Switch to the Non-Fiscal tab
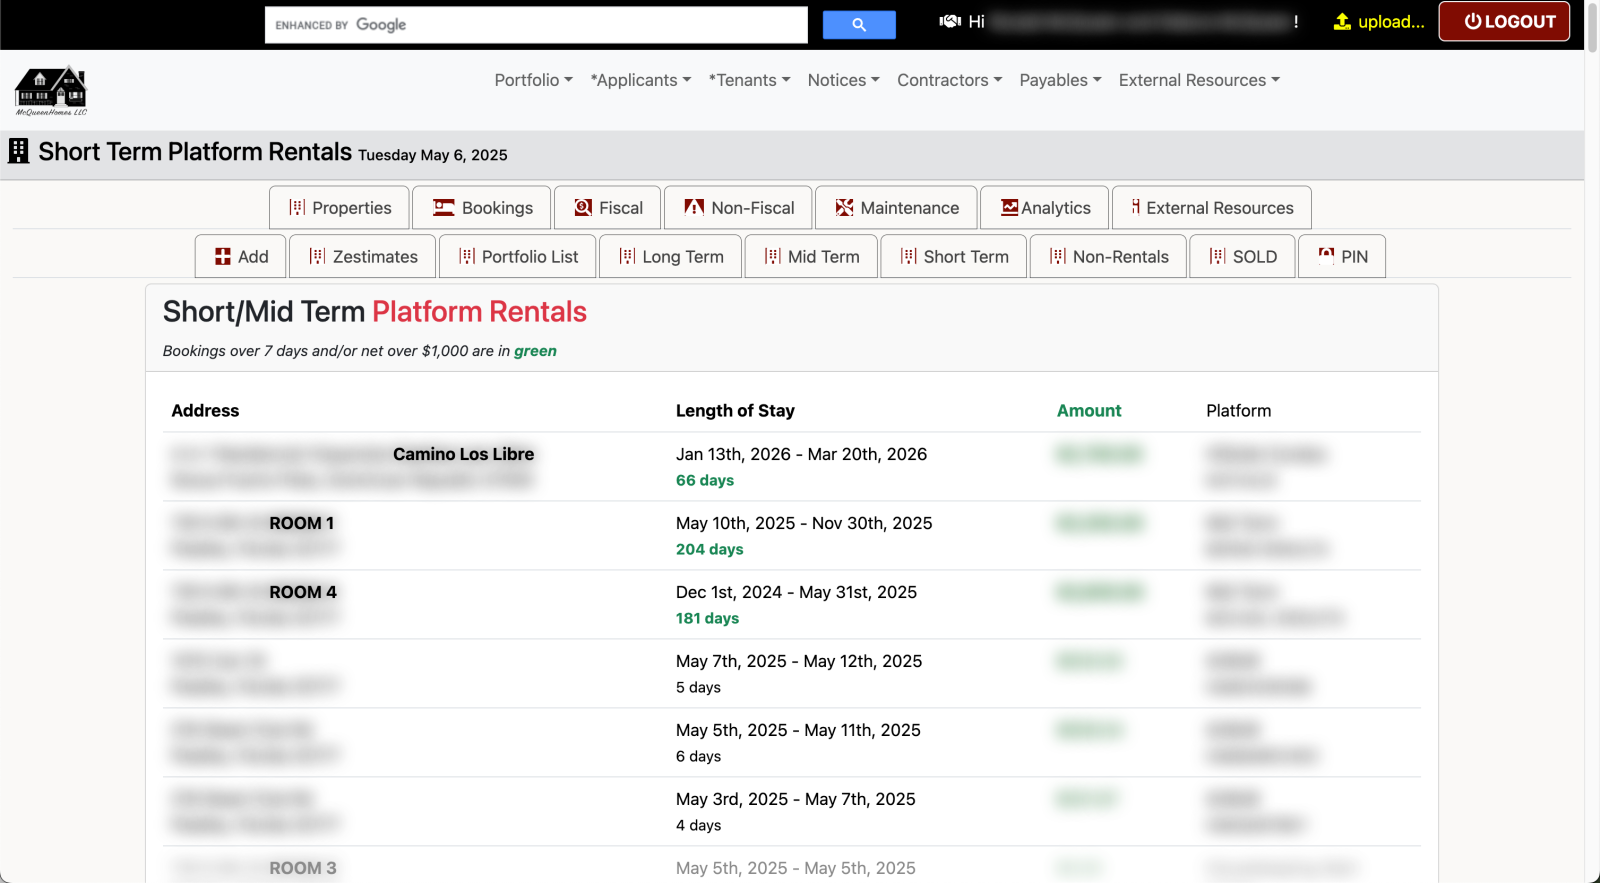Viewport: 1600px width, 883px height. [x=739, y=208]
